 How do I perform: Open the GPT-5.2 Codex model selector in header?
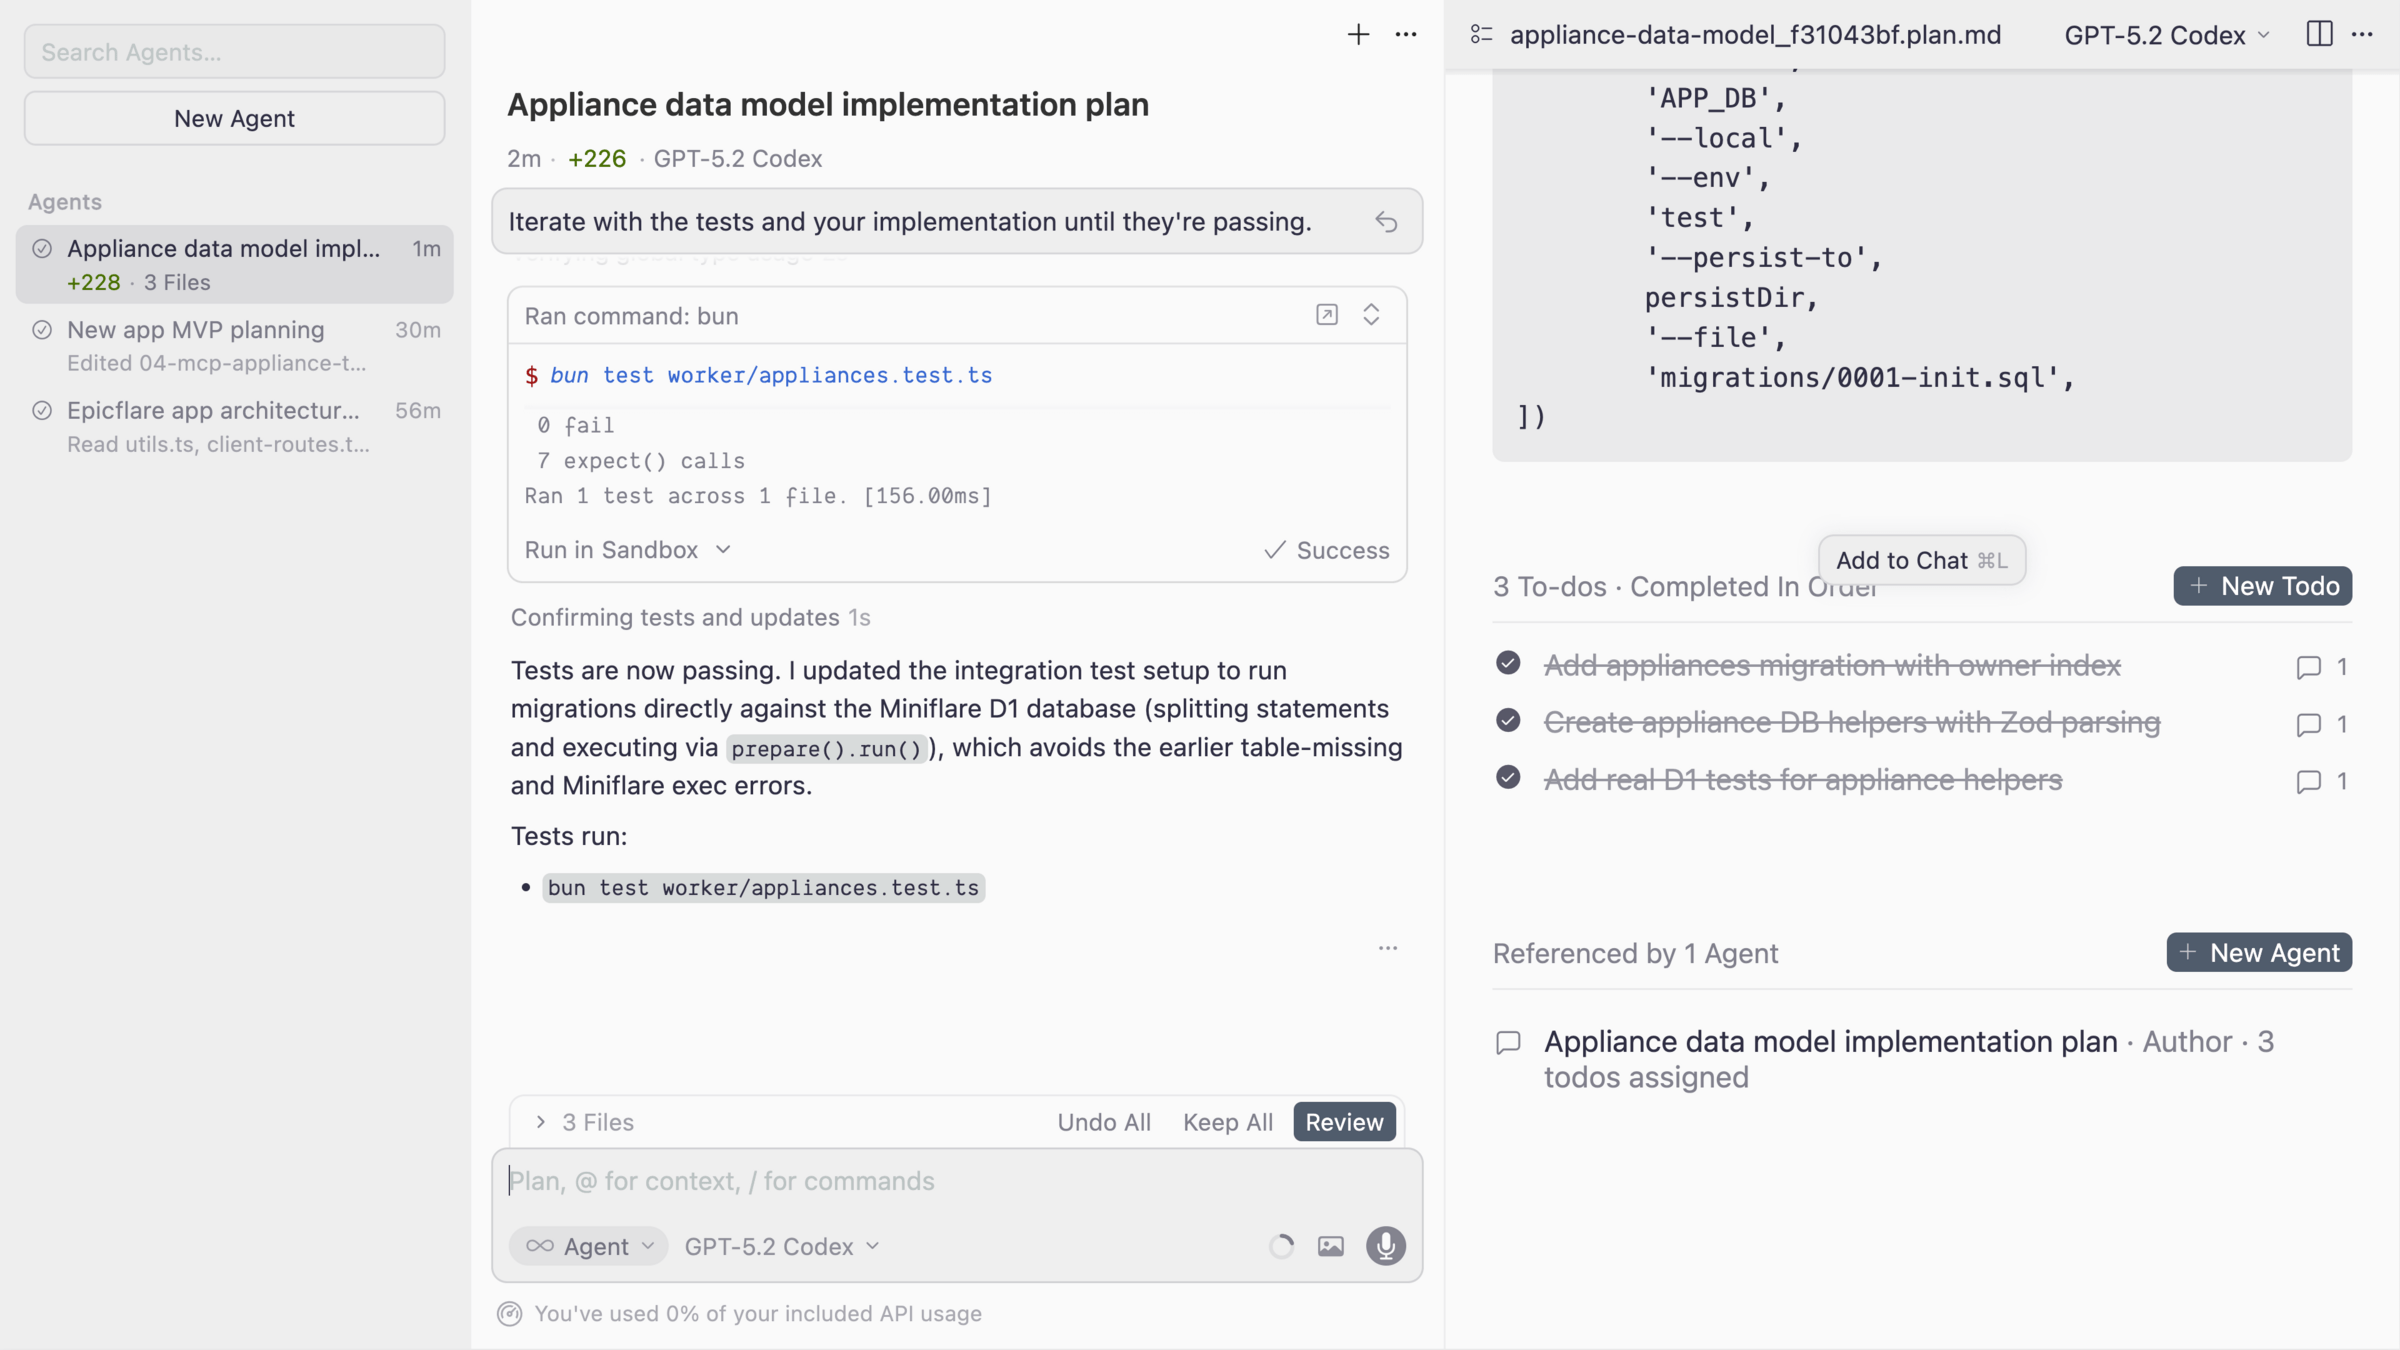coord(2166,35)
